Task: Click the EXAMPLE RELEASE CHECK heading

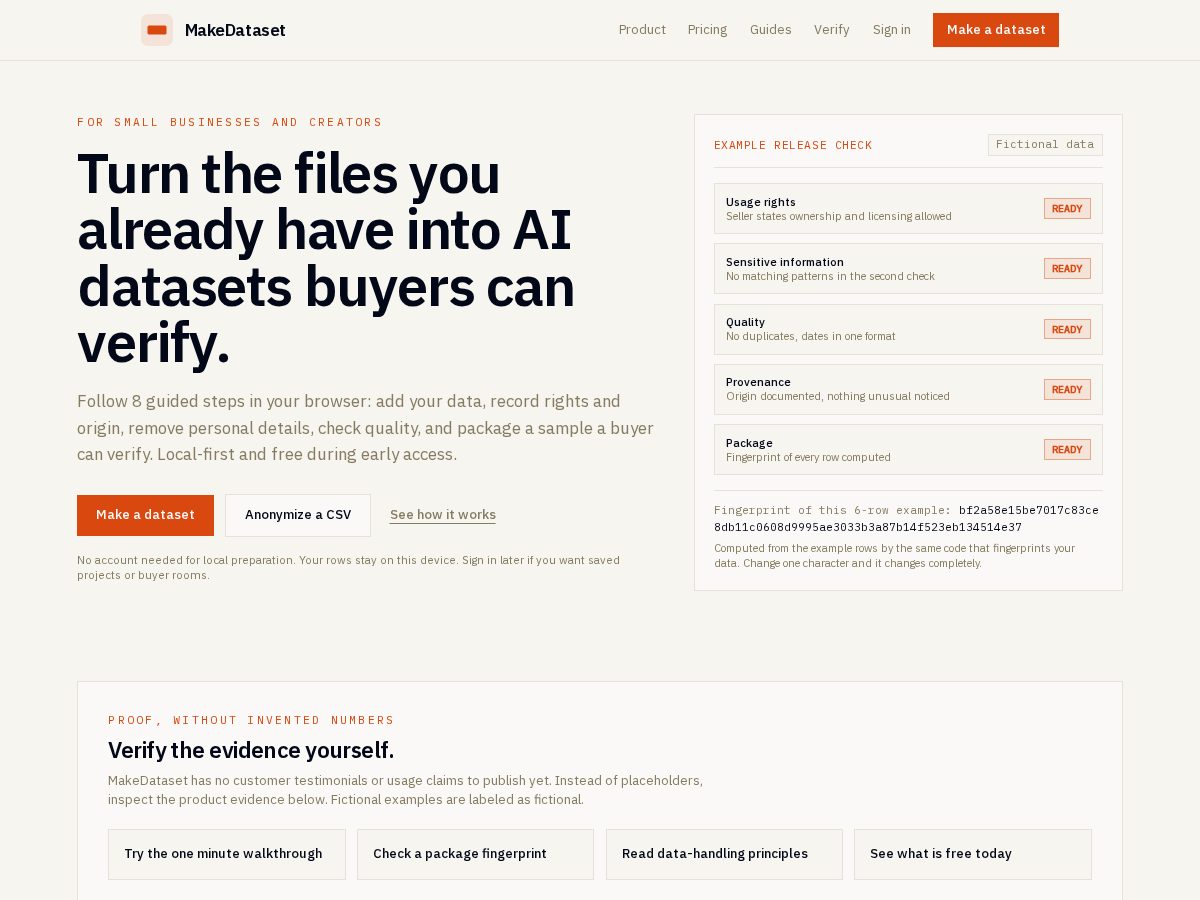Action: [793, 145]
